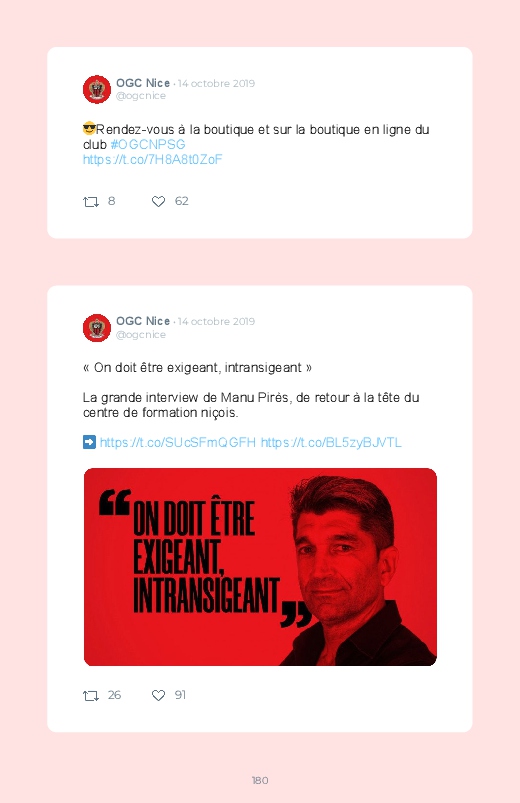The height and width of the screenshot is (803, 520).
Task: Open the OGC Nice avatar on the first tweet
Action: pos(97,89)
